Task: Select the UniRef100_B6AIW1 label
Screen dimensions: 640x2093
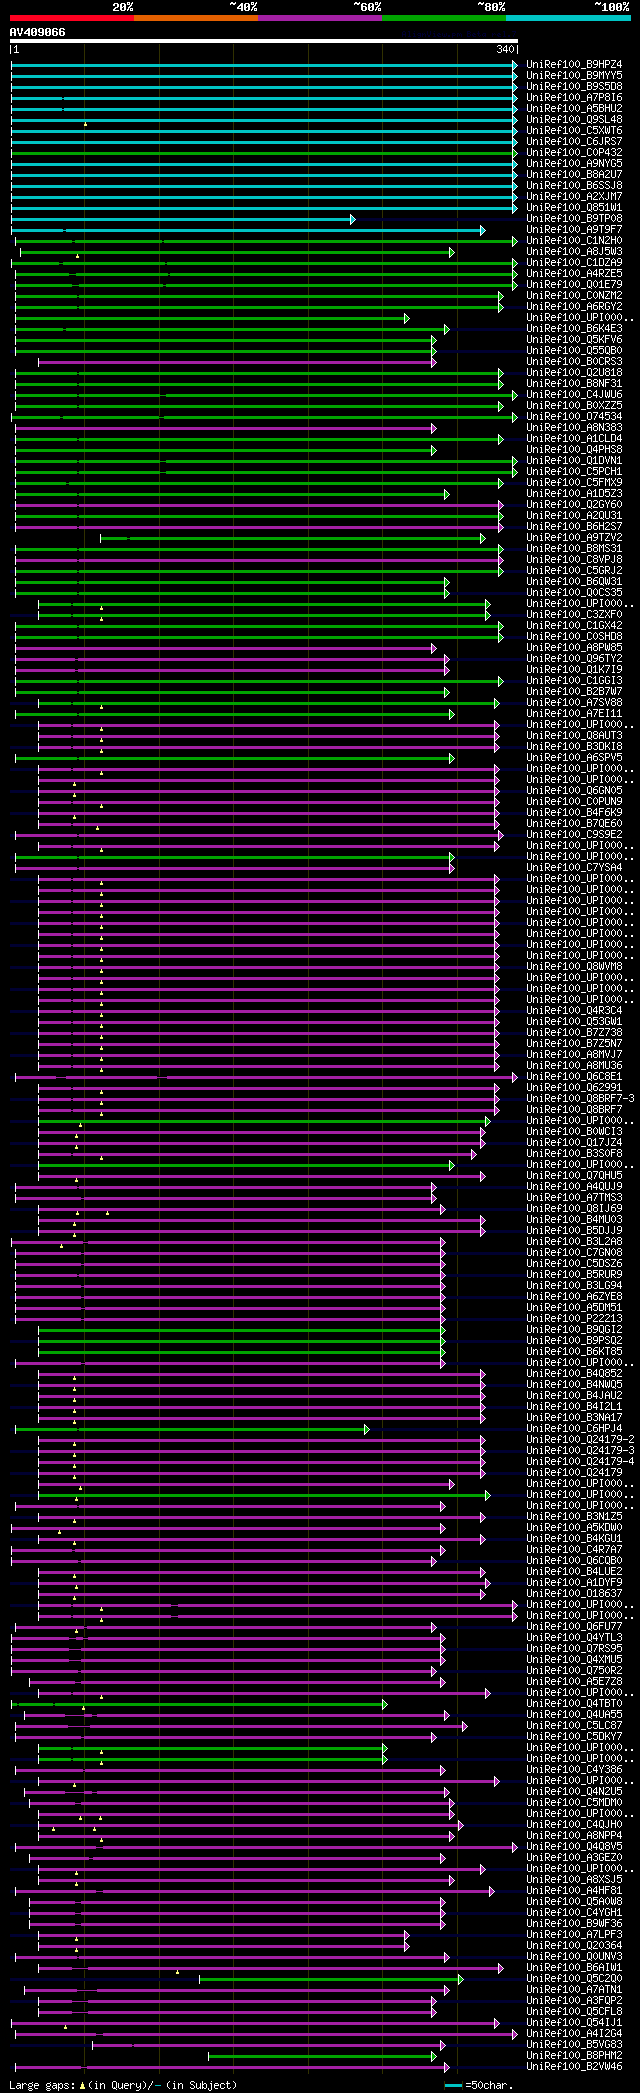Action: [x=574, y=1967]
